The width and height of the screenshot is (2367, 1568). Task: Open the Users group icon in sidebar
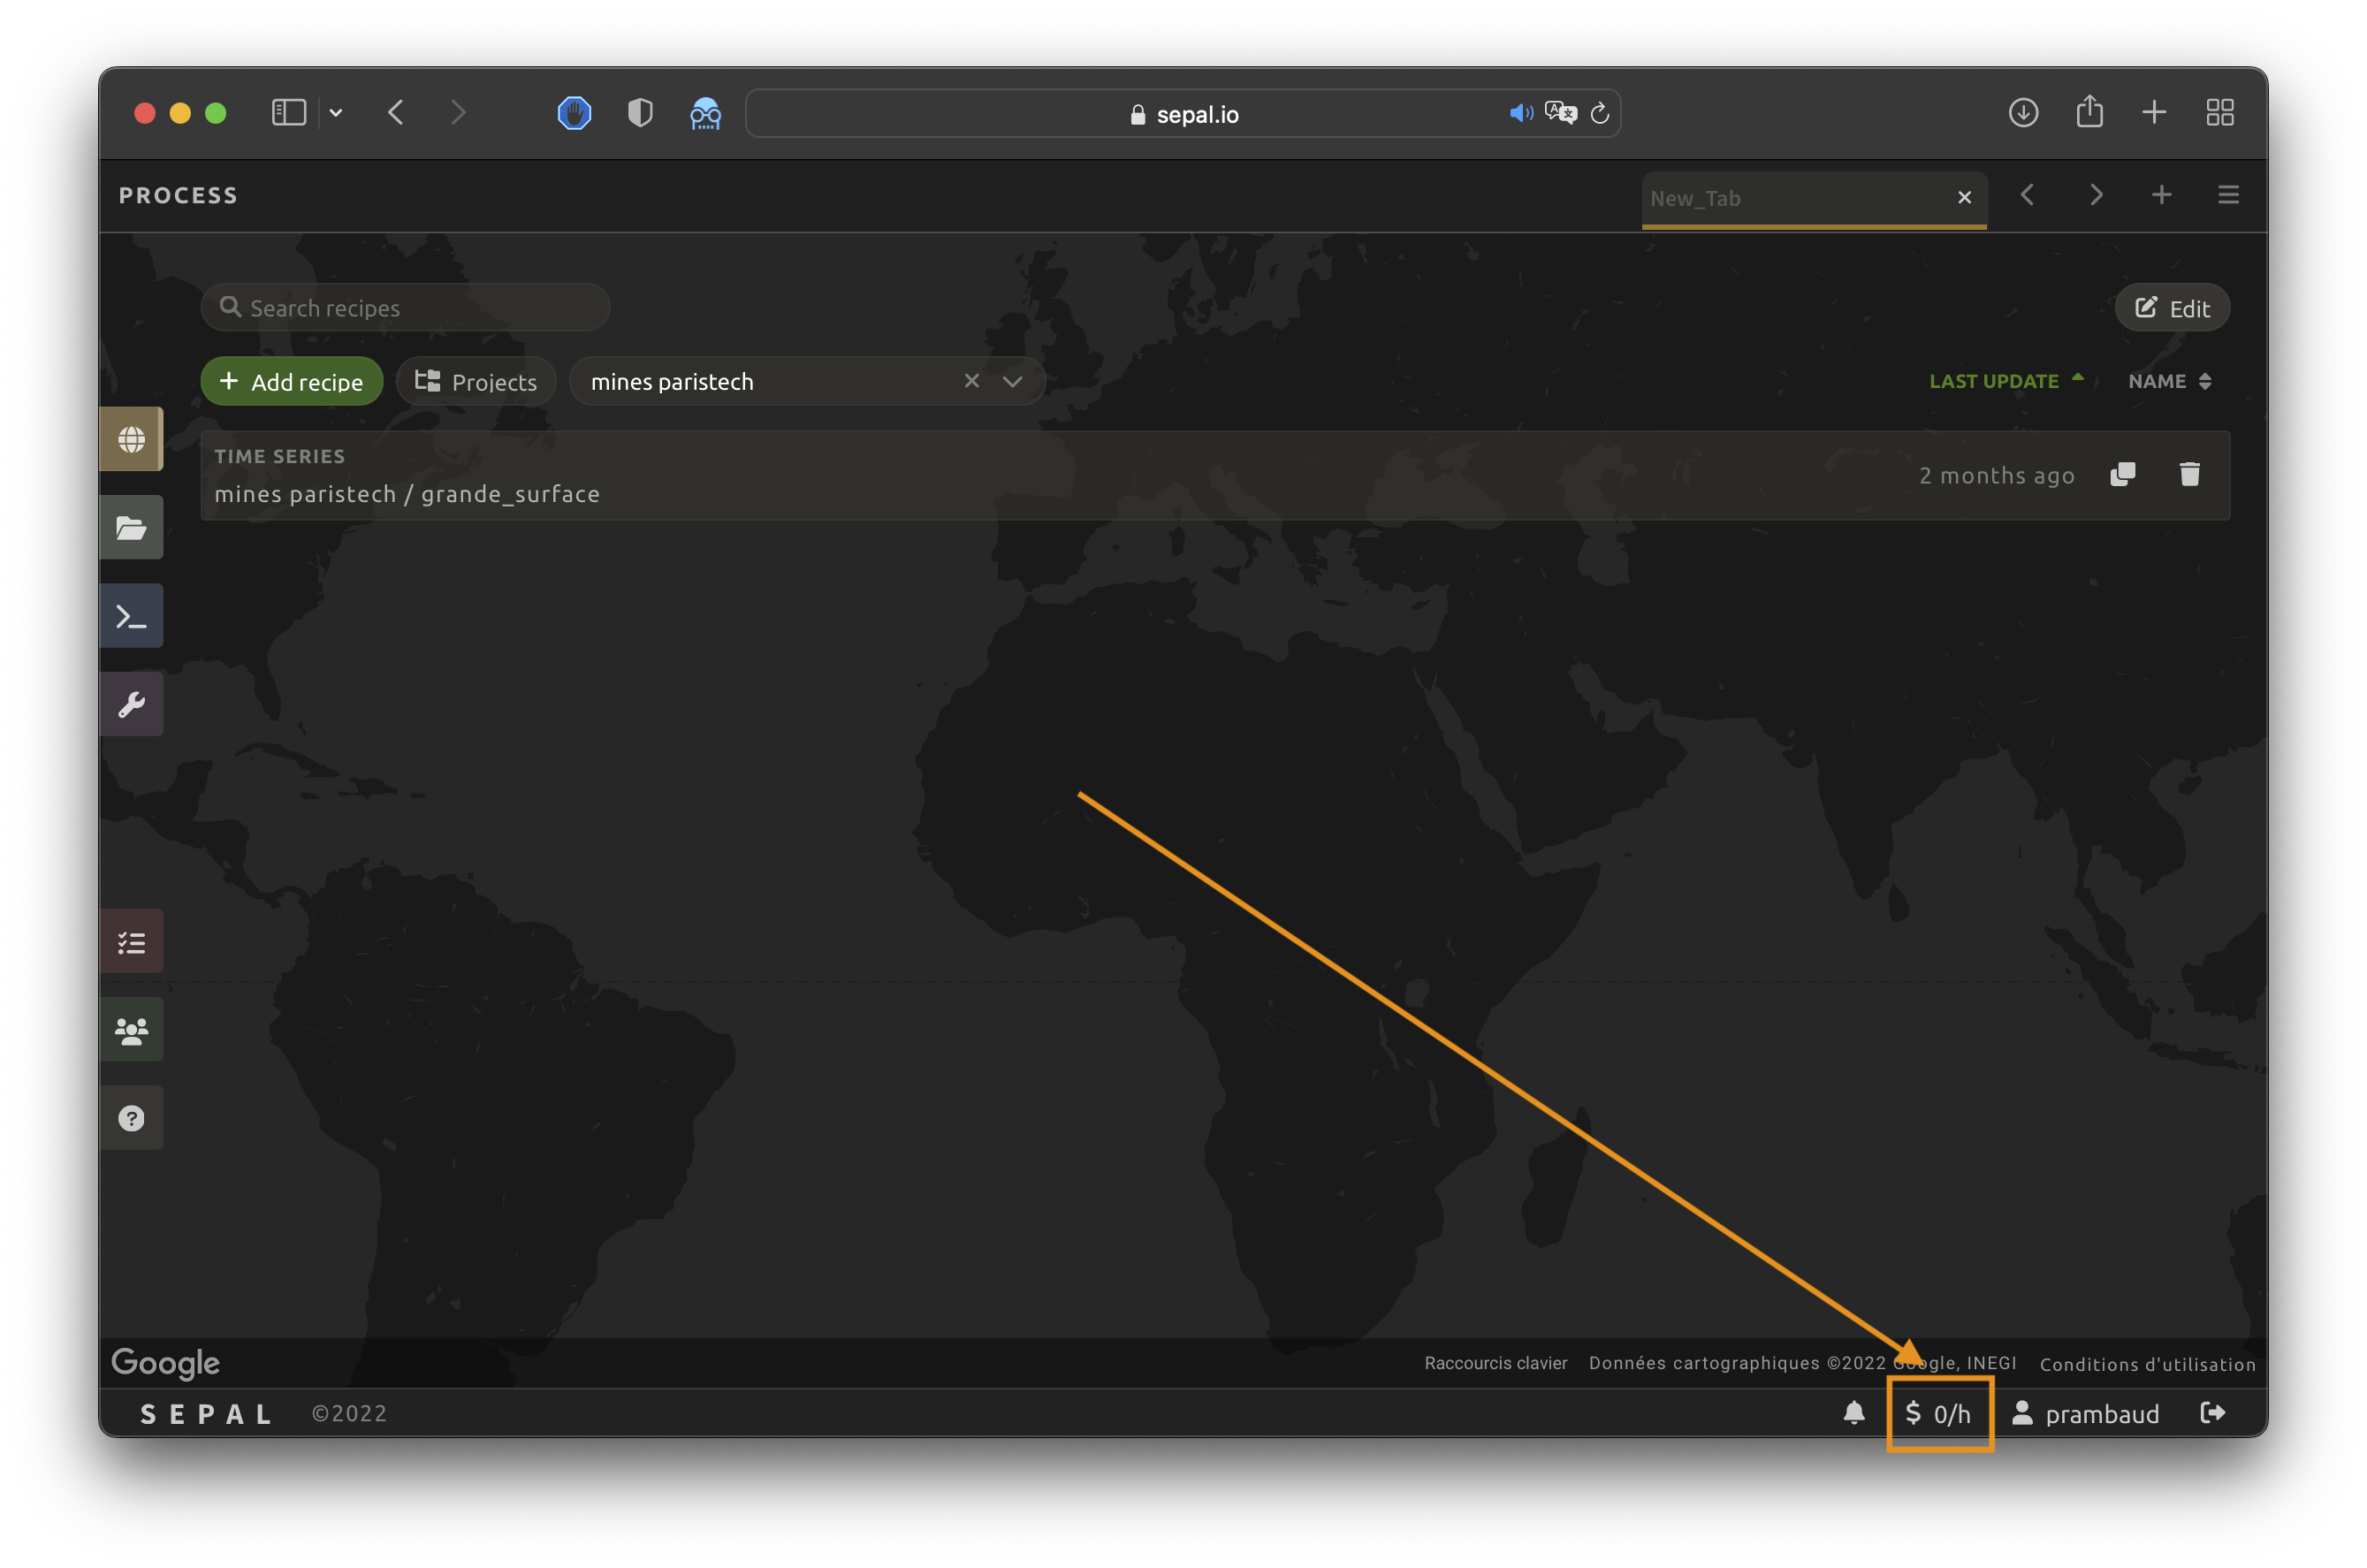tap(131, 1030)
